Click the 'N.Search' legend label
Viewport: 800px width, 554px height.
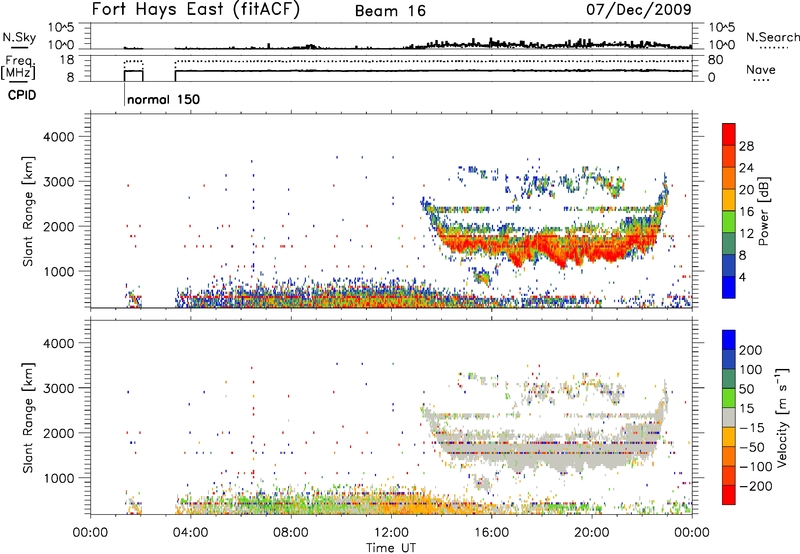click(x=772, y=37)
